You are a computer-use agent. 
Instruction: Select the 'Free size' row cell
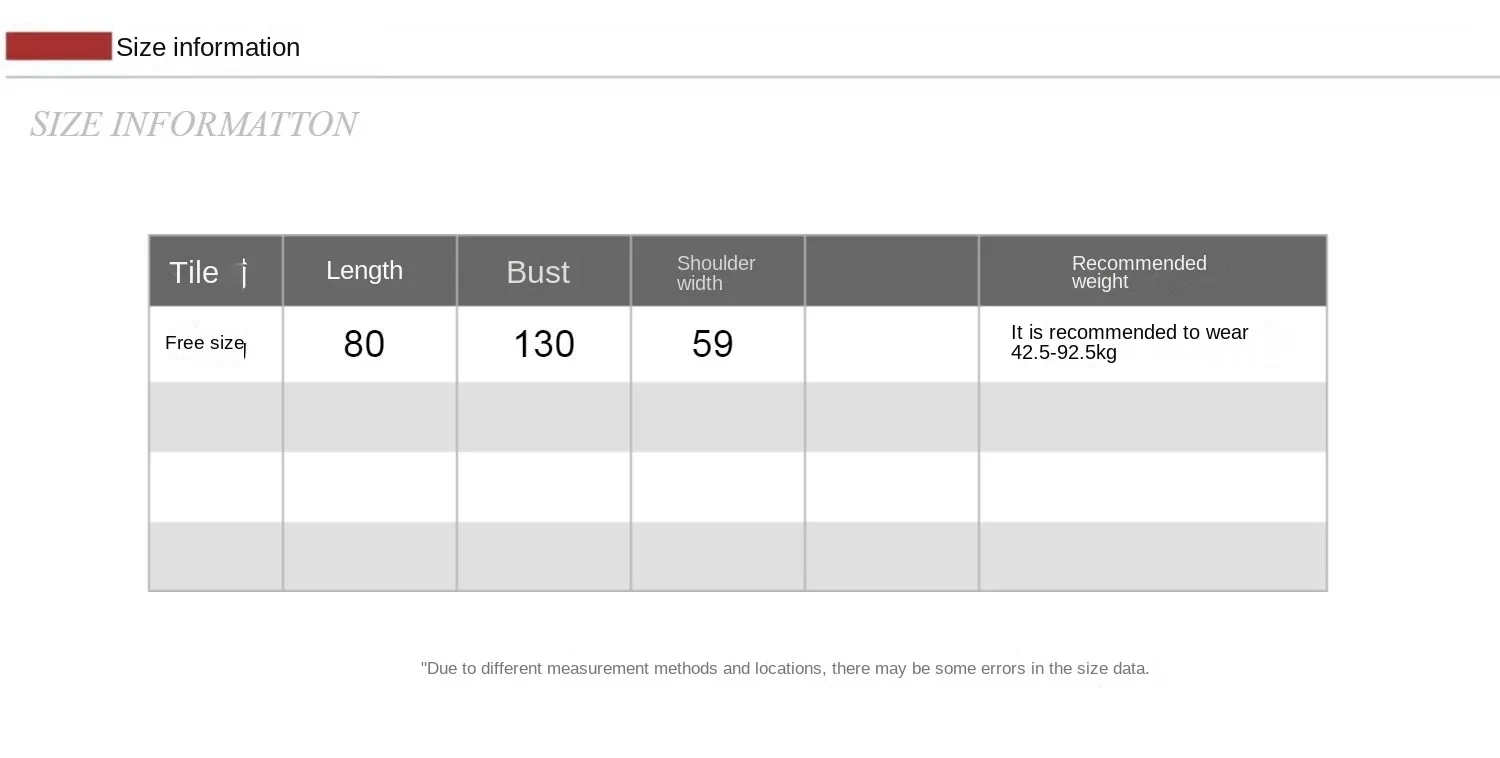tap(216, 344)
